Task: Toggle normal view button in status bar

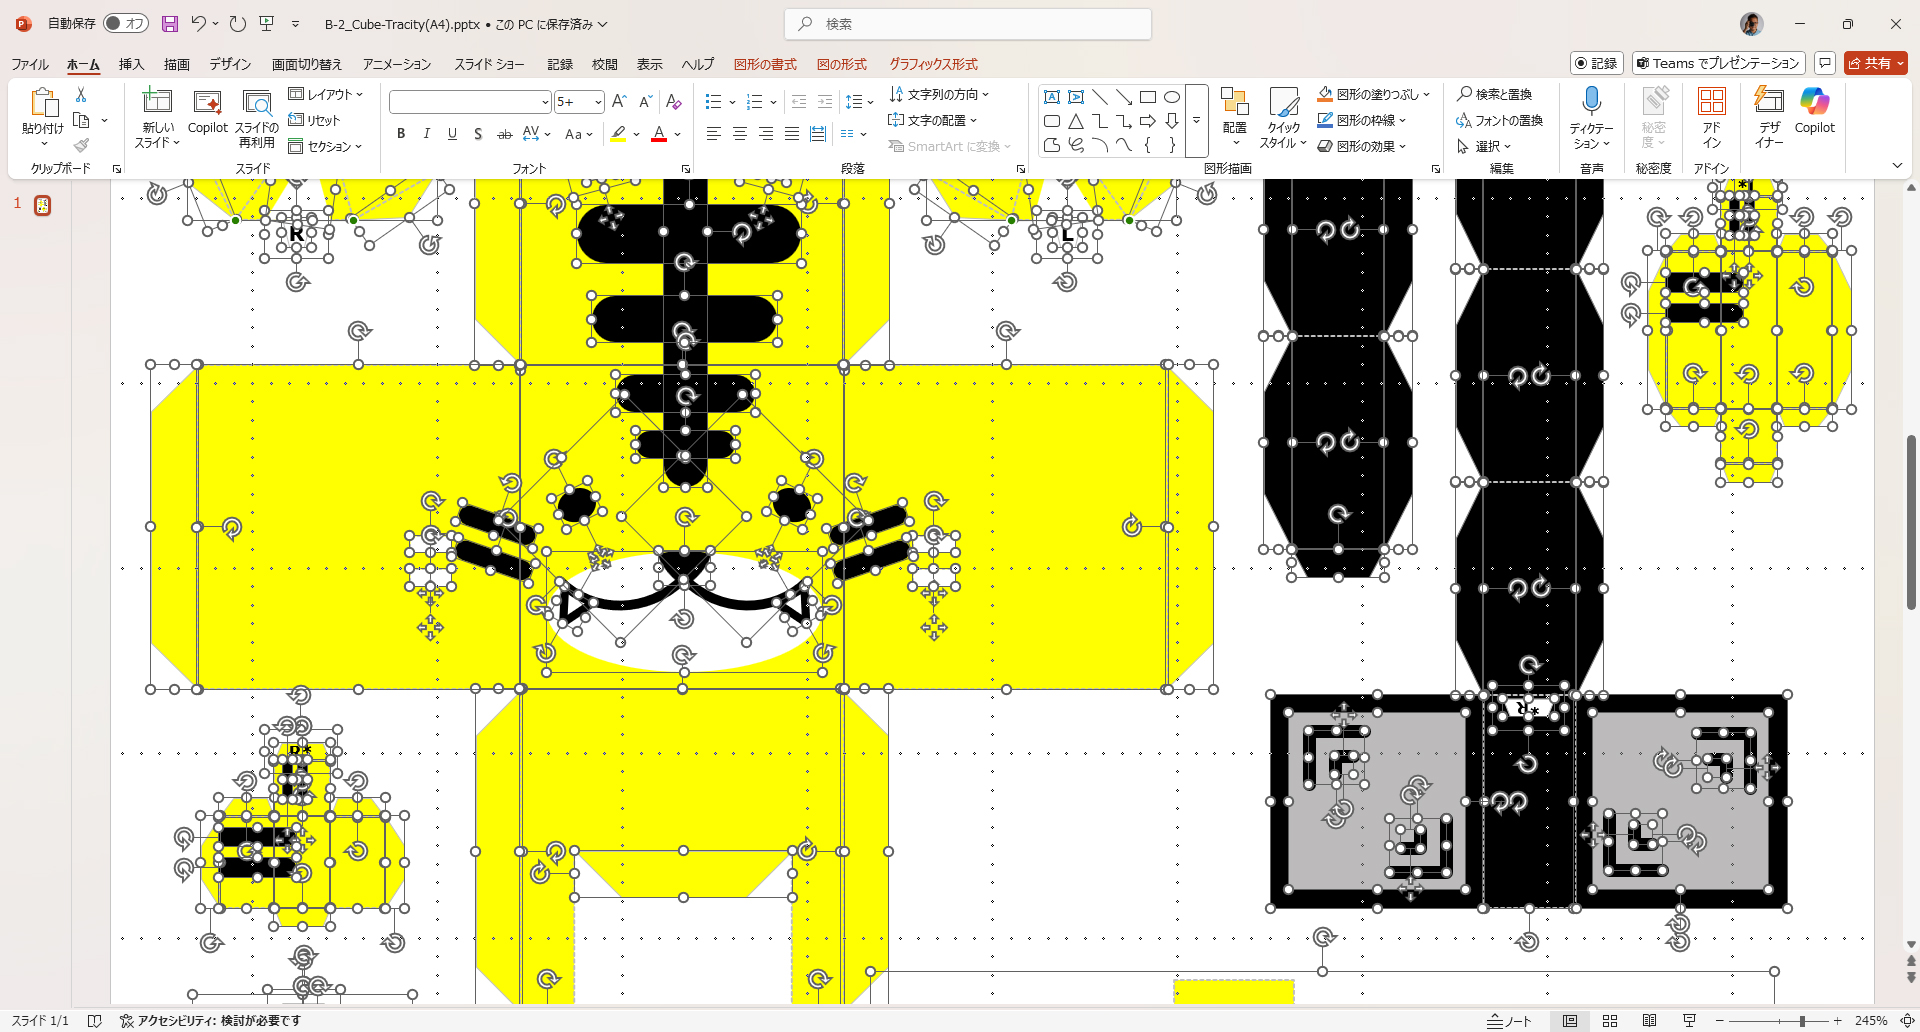Action: pyautogui.click(x=1570, y=1021)
